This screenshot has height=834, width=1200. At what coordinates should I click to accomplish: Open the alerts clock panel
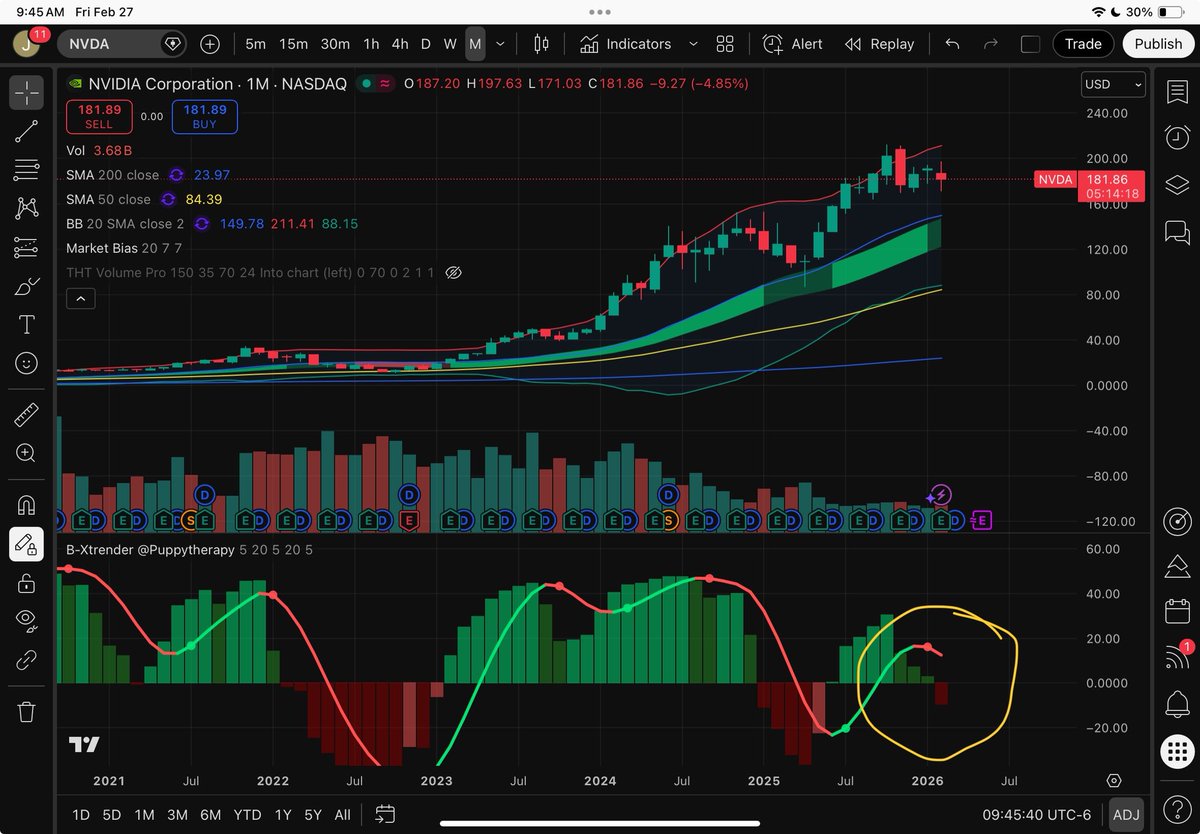coord(1177,137)
